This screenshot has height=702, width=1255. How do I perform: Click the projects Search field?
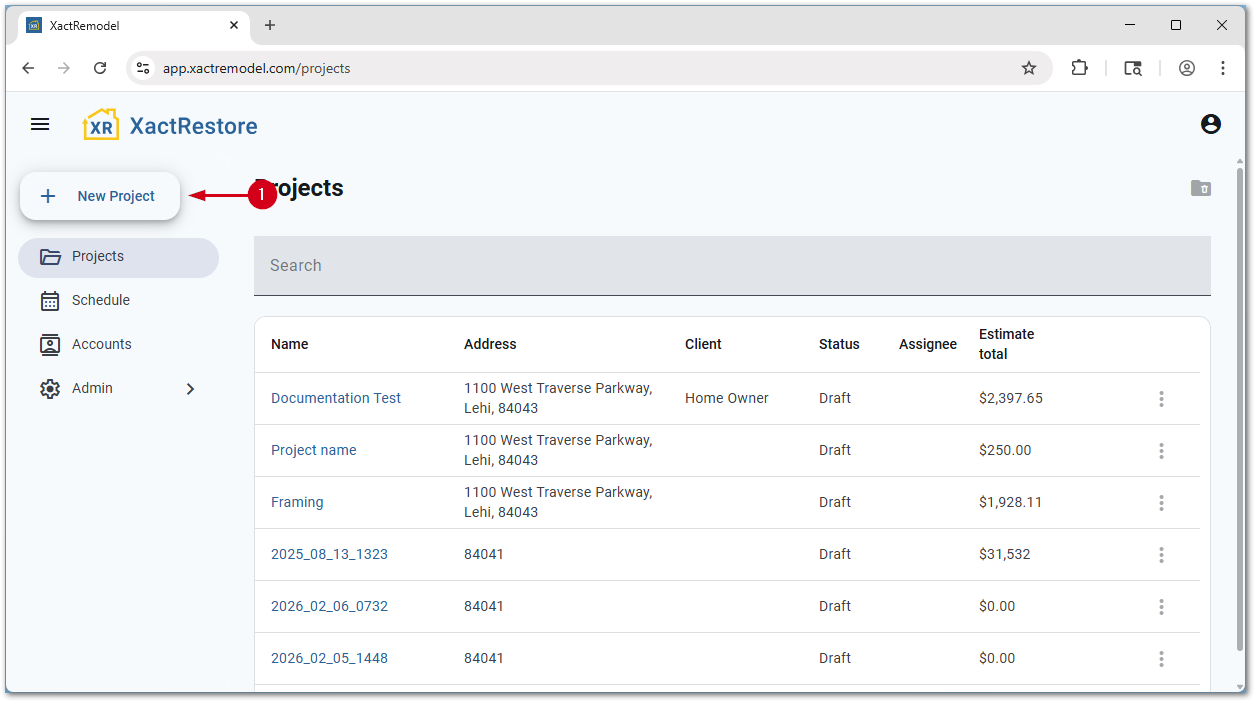[x=730, y=266]
